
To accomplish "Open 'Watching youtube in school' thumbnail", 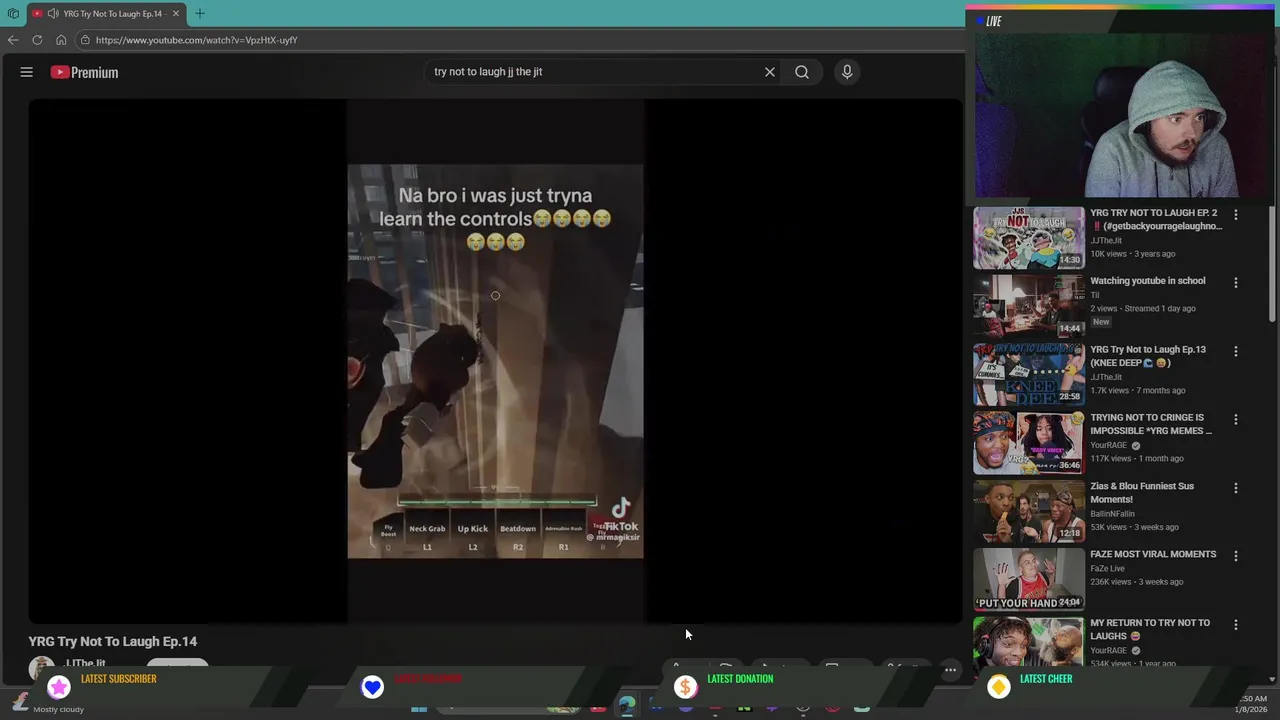I will pos(1029,306).
